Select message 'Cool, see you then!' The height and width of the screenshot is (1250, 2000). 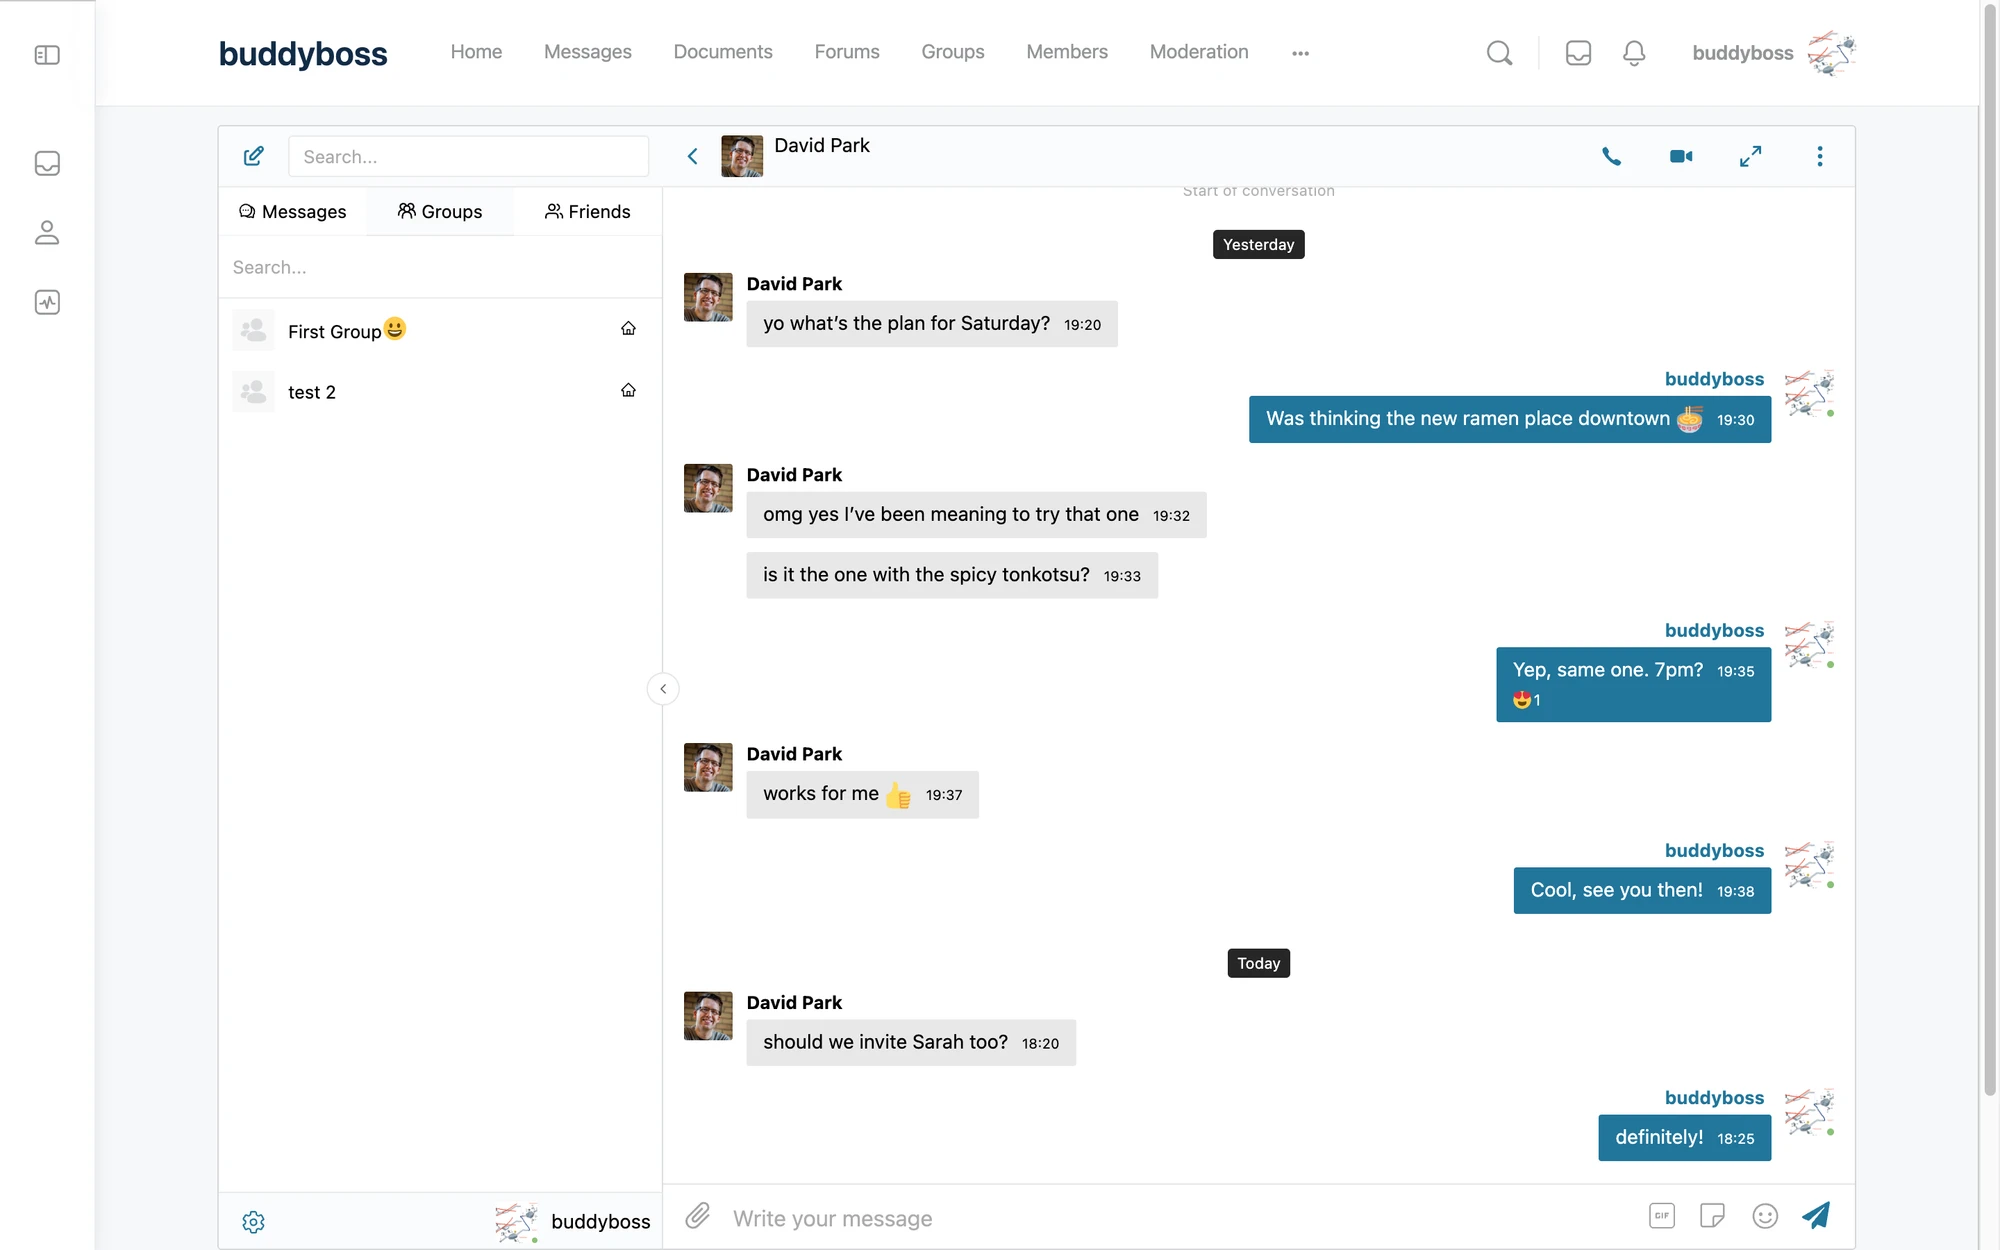1642,891
